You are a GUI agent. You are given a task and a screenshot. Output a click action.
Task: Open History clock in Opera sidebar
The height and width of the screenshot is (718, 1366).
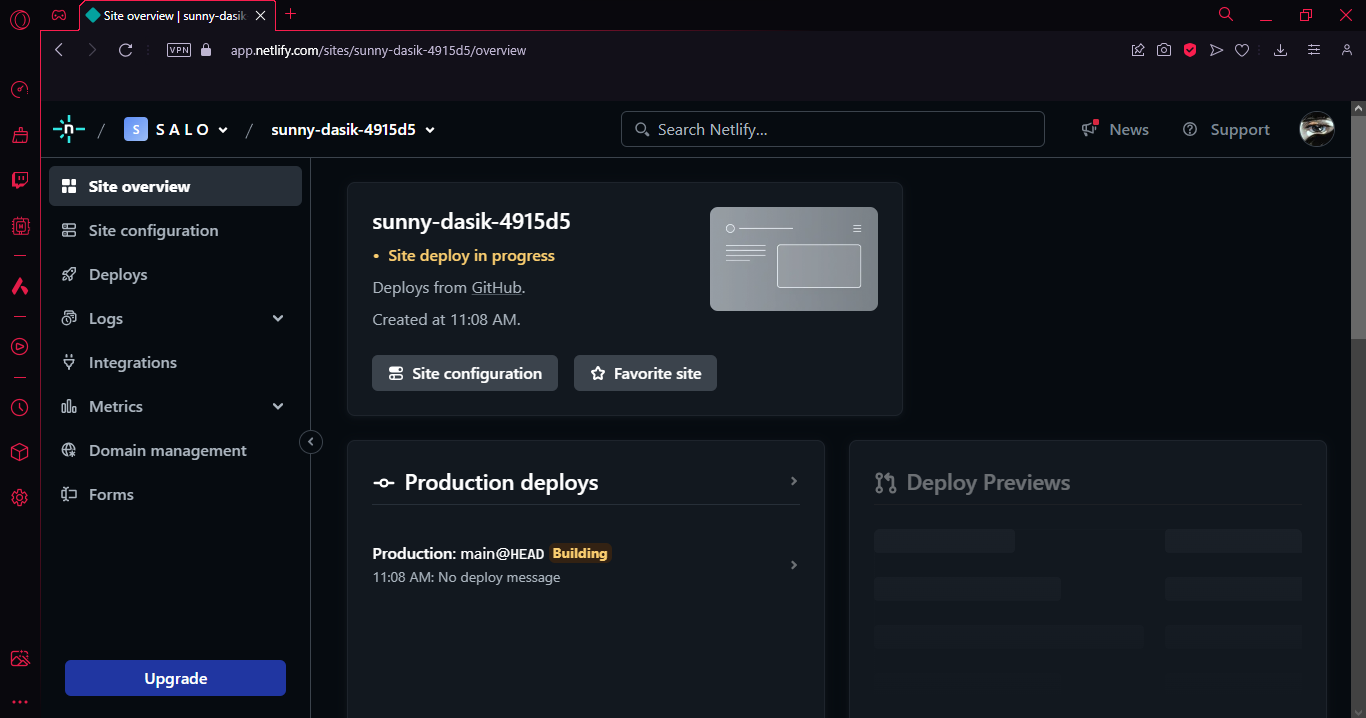[x=19, y=407]
